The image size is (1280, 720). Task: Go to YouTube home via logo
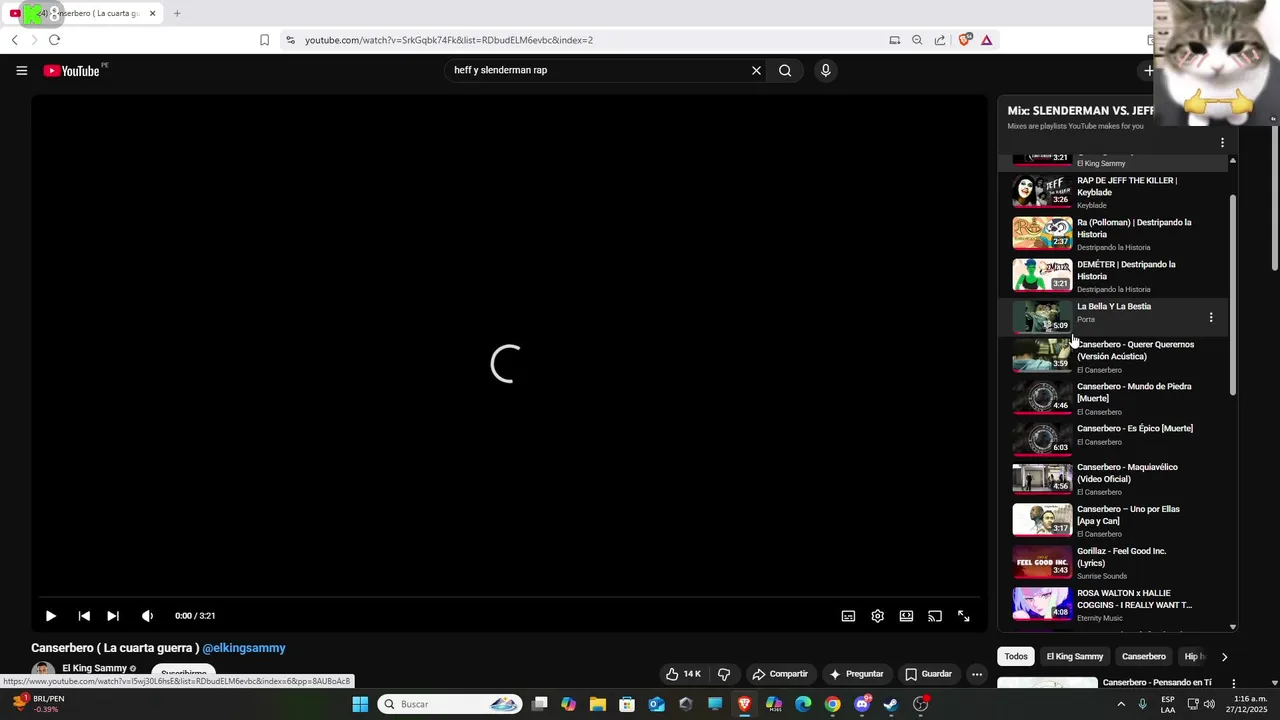point(71,71)
